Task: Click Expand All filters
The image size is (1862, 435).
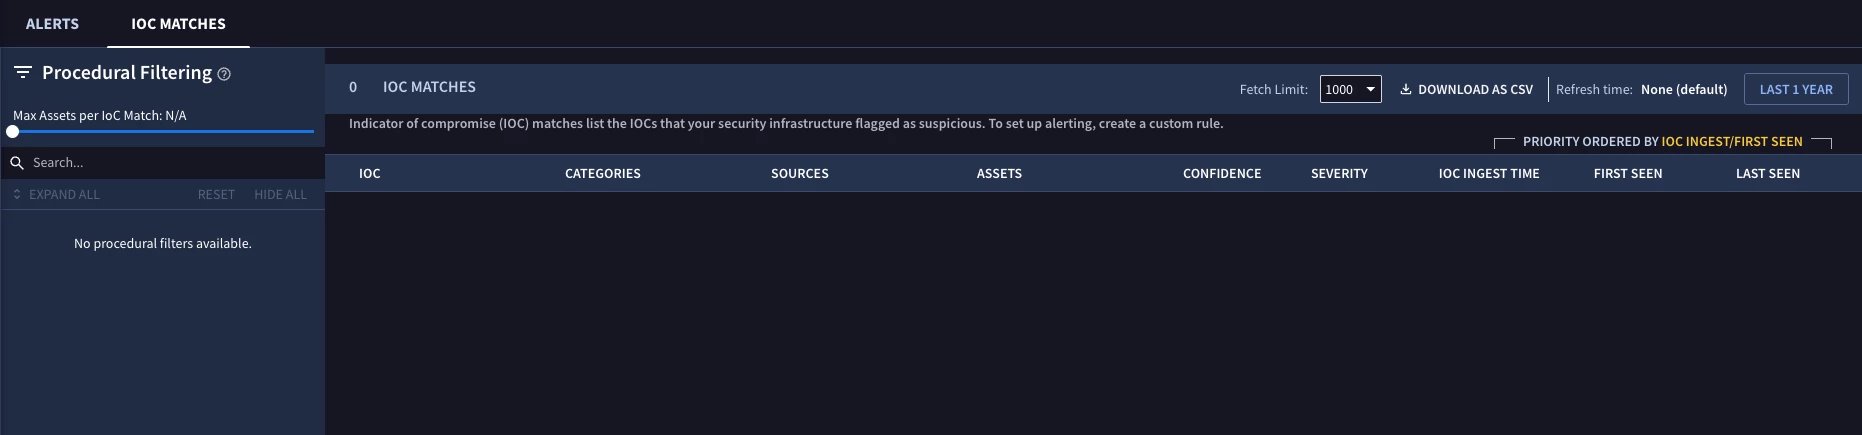Action: [x=56, y=195]
